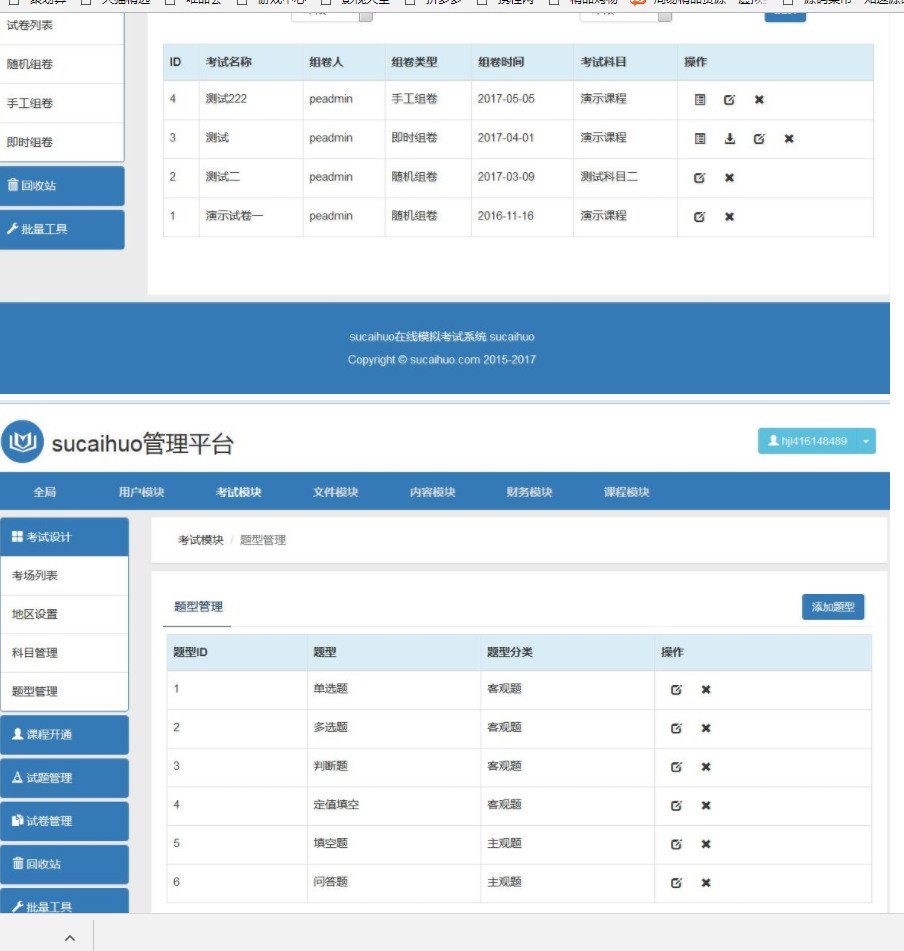Delete the 测试222 exam paper
Viewport: 904px width, 951px height.
(759, 99)
